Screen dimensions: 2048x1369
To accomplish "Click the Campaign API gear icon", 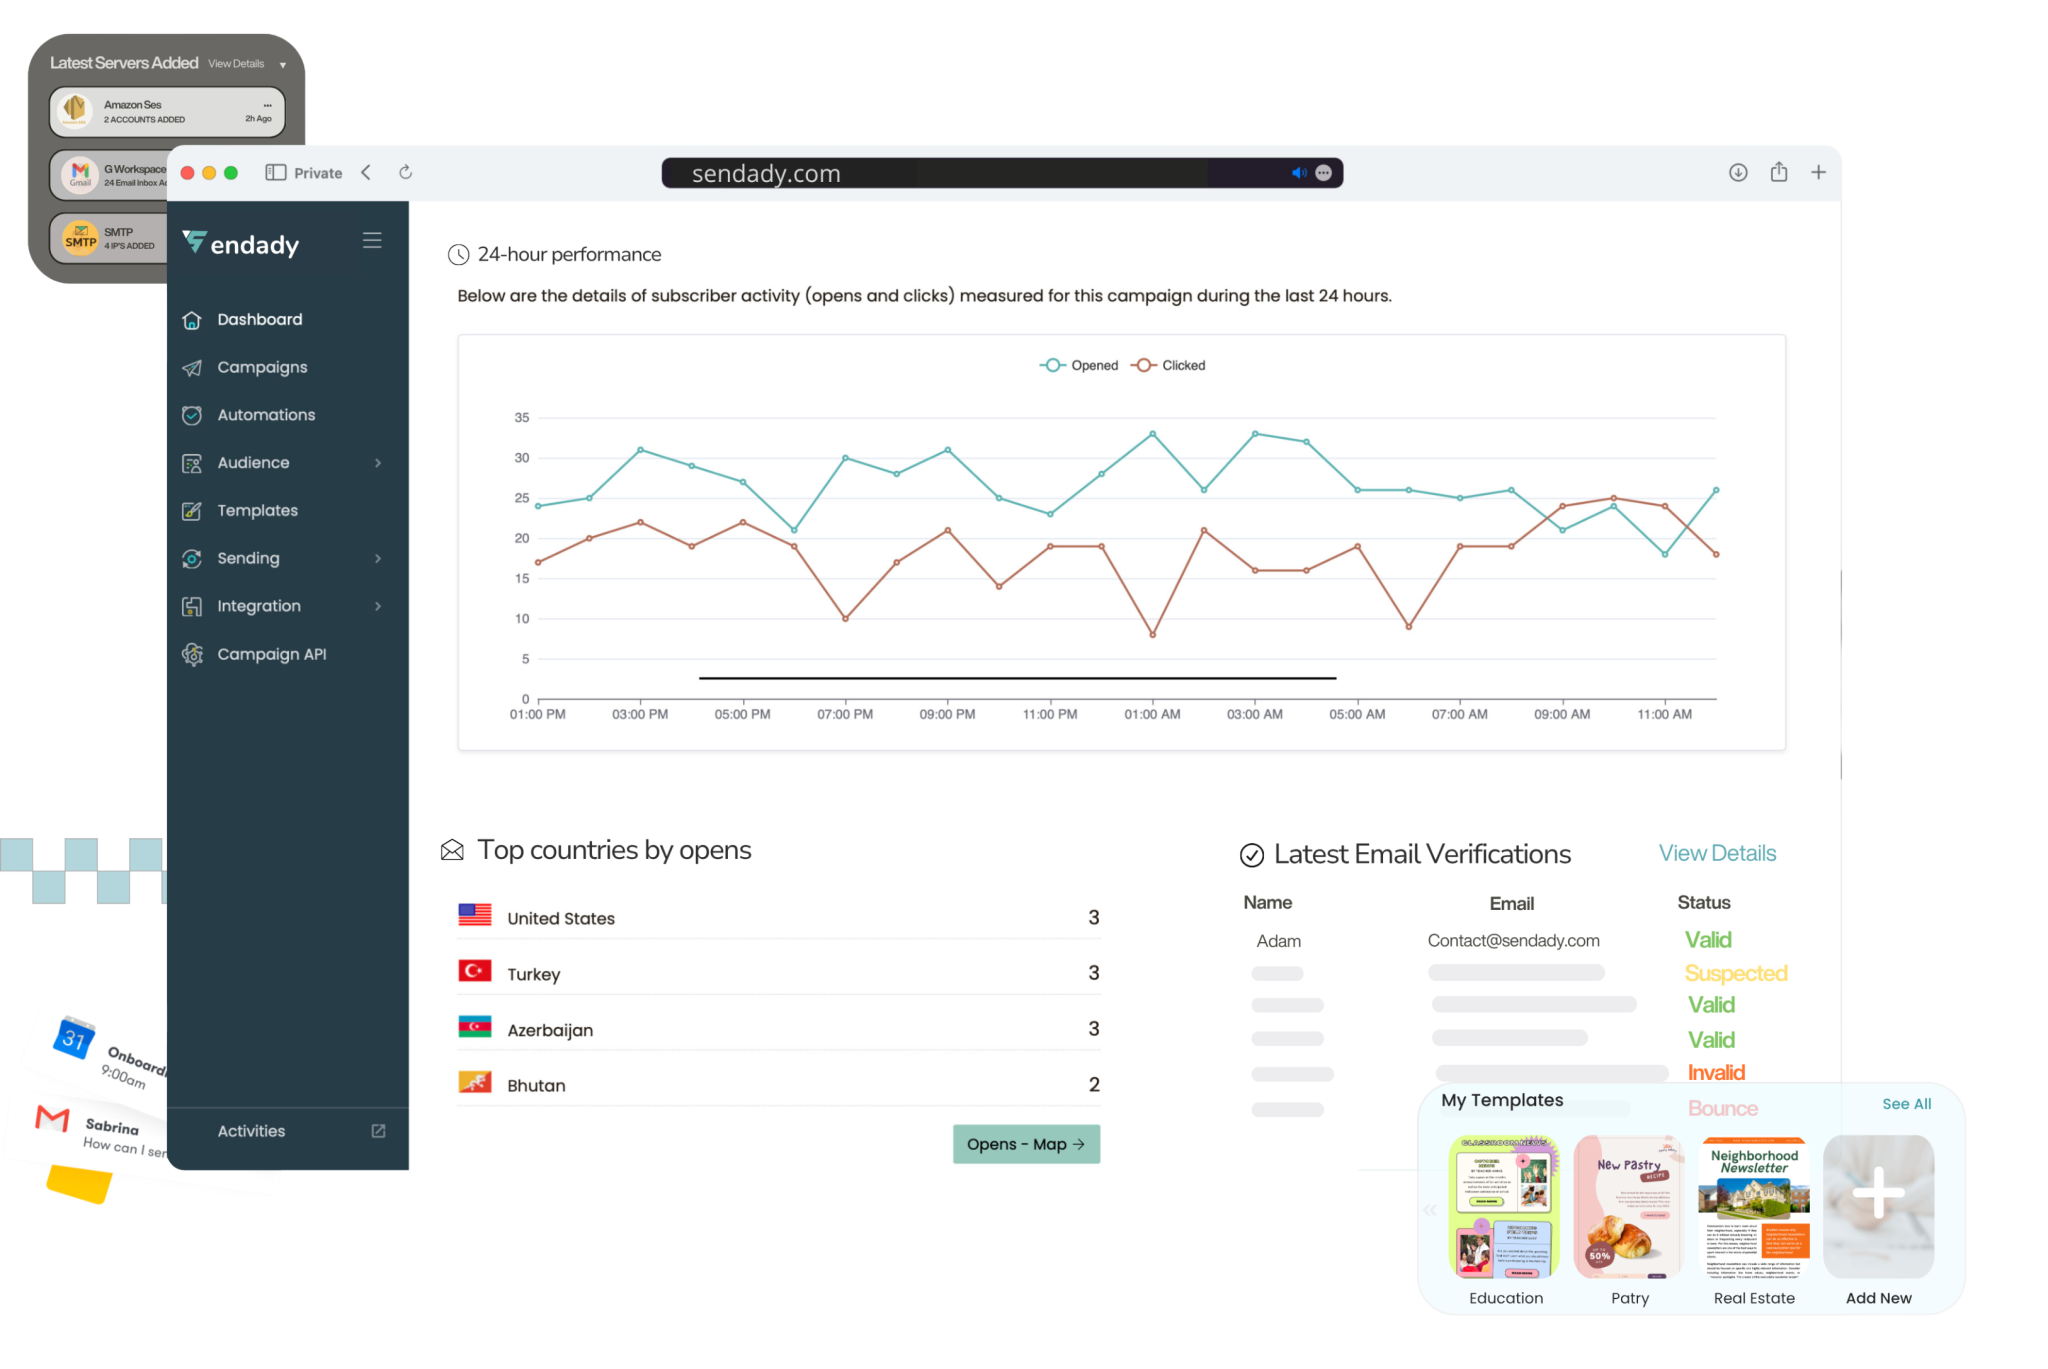I will click(192, 654).
